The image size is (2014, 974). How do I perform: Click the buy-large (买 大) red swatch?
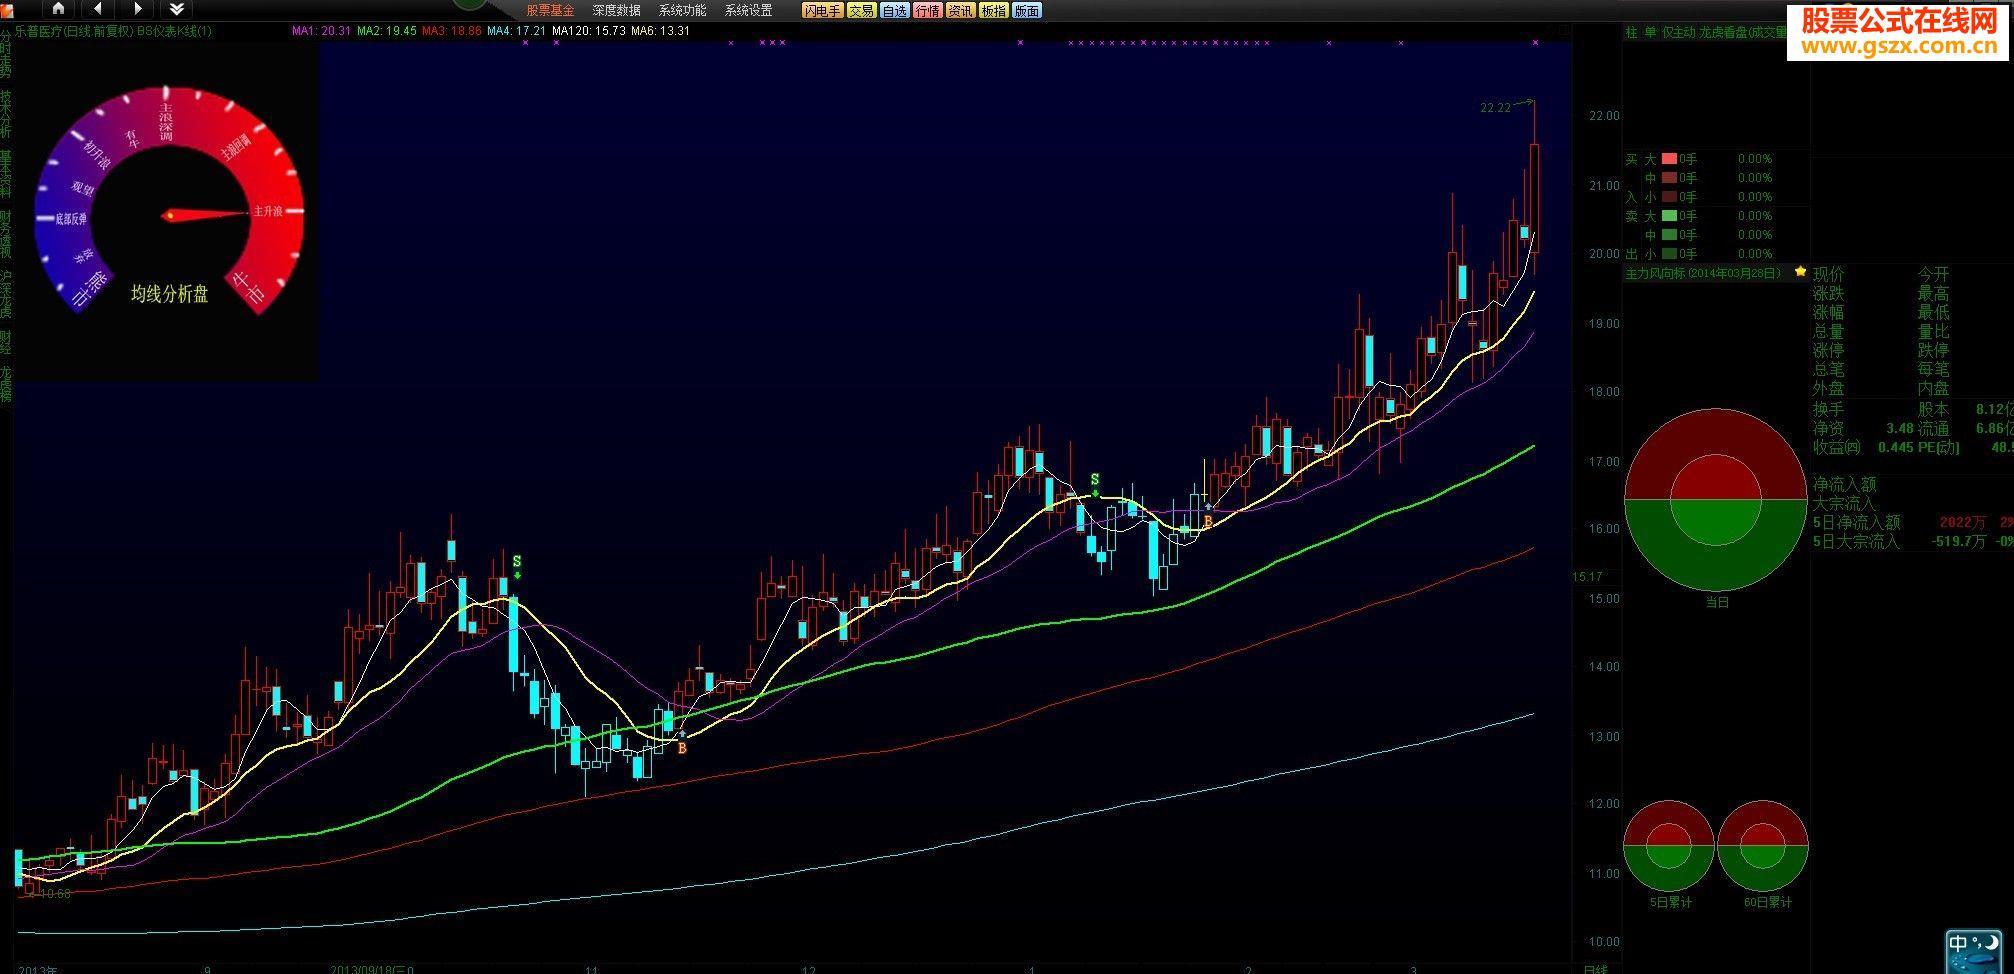(x=1669, y=159)
